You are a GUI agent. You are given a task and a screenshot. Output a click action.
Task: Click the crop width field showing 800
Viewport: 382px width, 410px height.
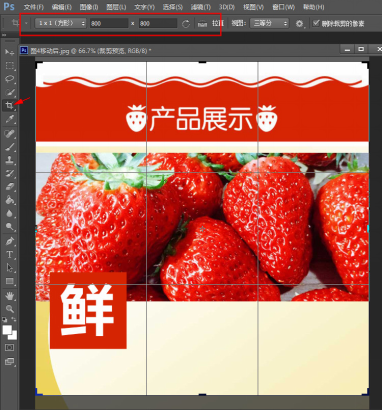click(x=109, y=23)
